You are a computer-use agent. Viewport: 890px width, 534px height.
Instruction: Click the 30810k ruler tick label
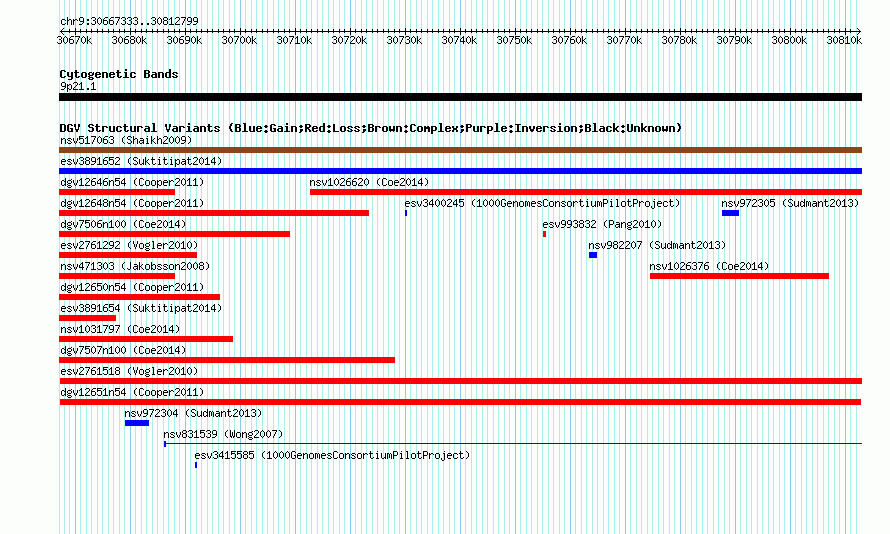pyautogui.click(x=844, y=40)
